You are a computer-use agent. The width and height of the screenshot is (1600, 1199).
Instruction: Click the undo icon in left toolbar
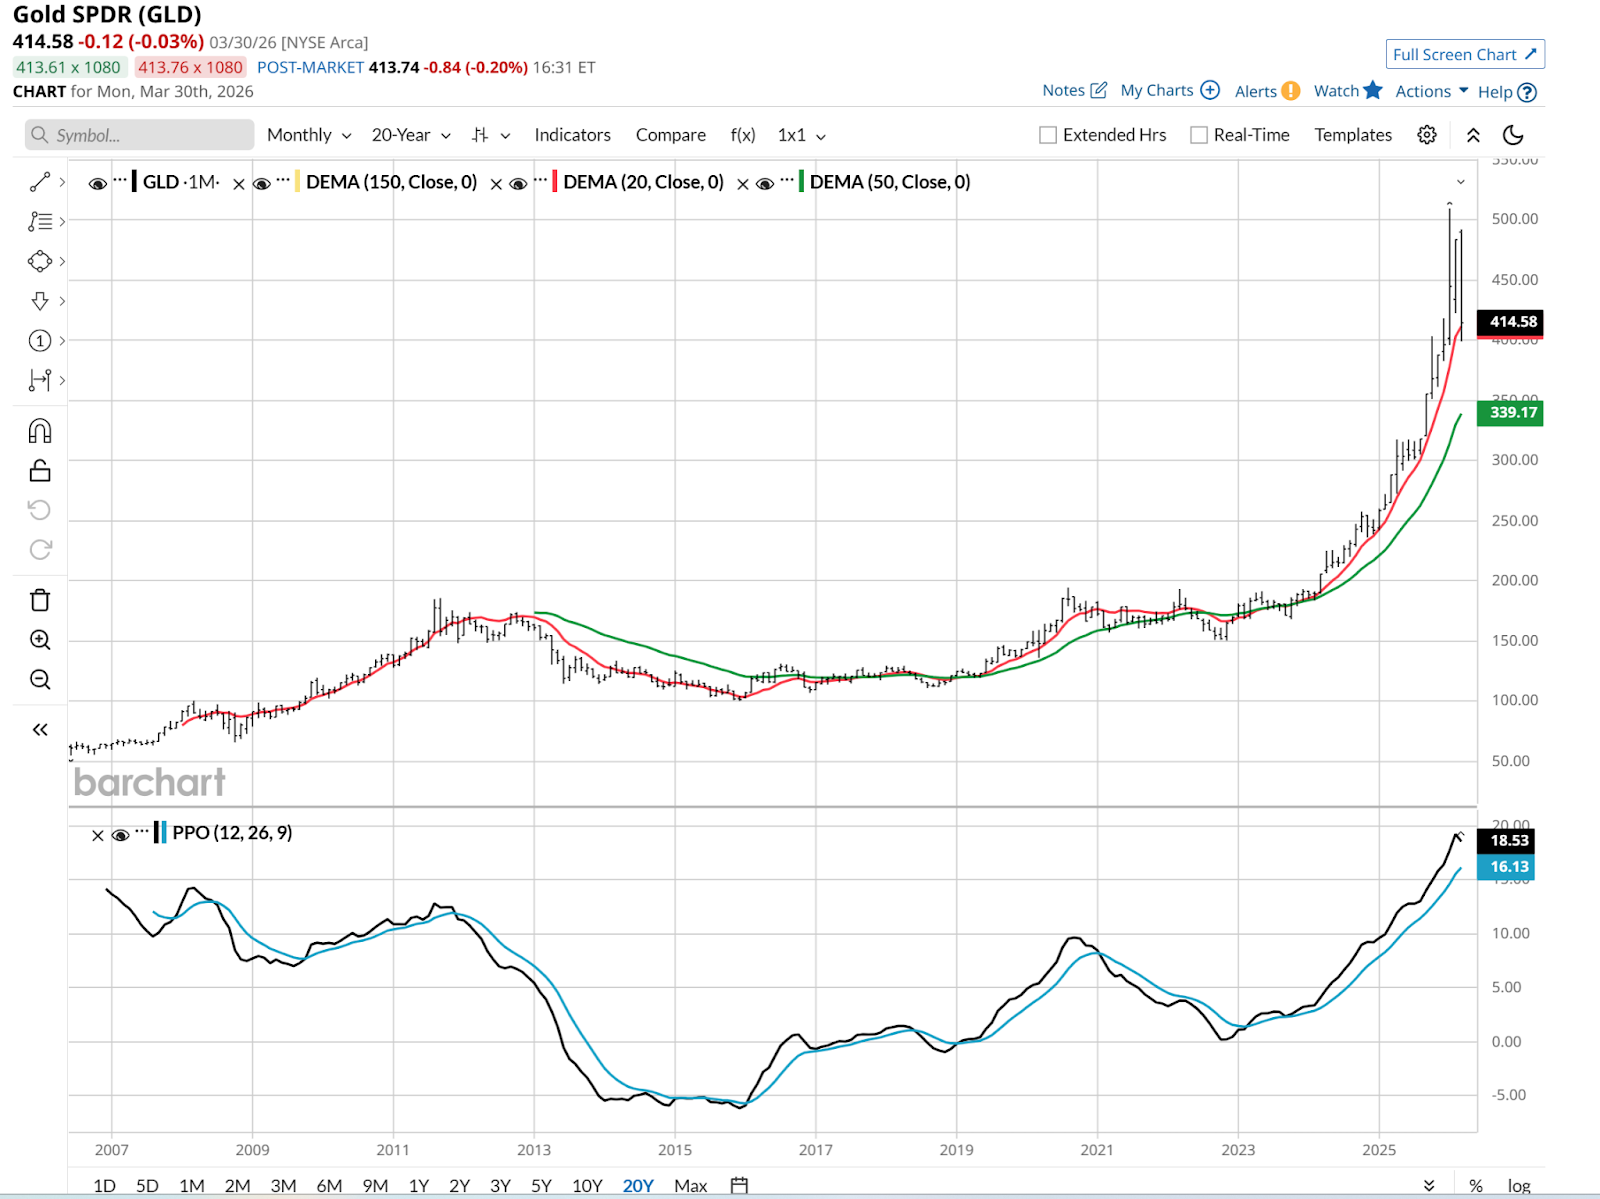pos(40,510)
